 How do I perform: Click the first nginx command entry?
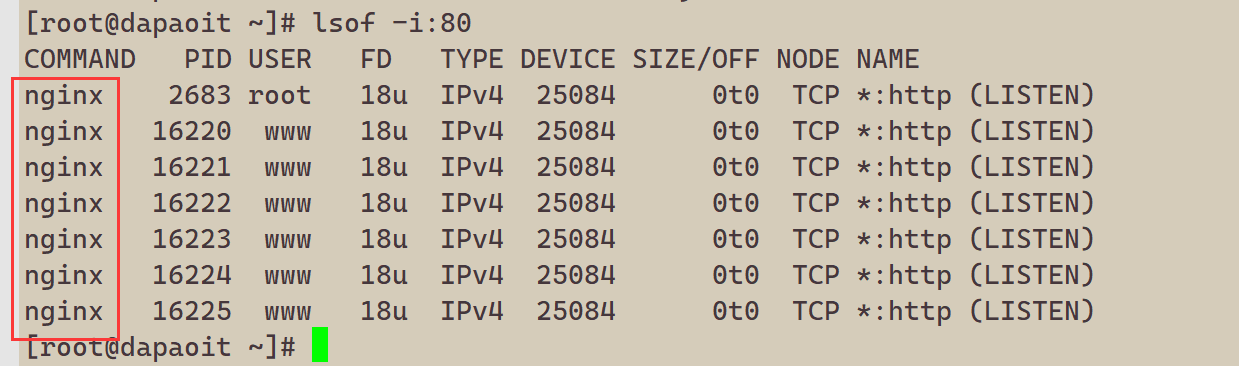click(64, 96)
